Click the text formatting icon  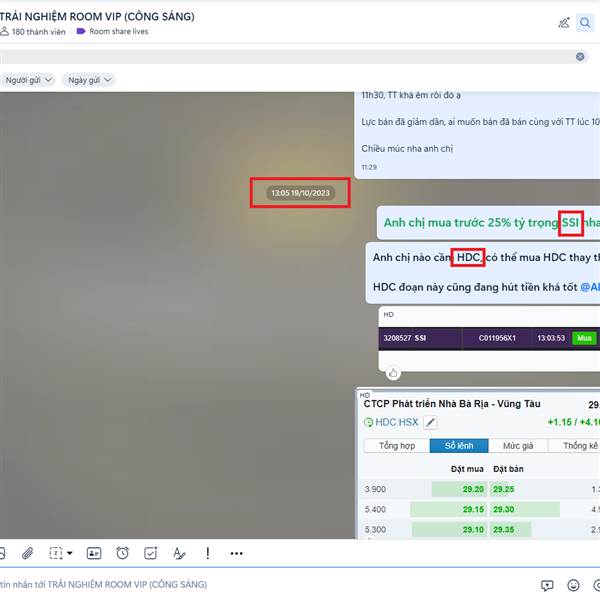point(179,553)
